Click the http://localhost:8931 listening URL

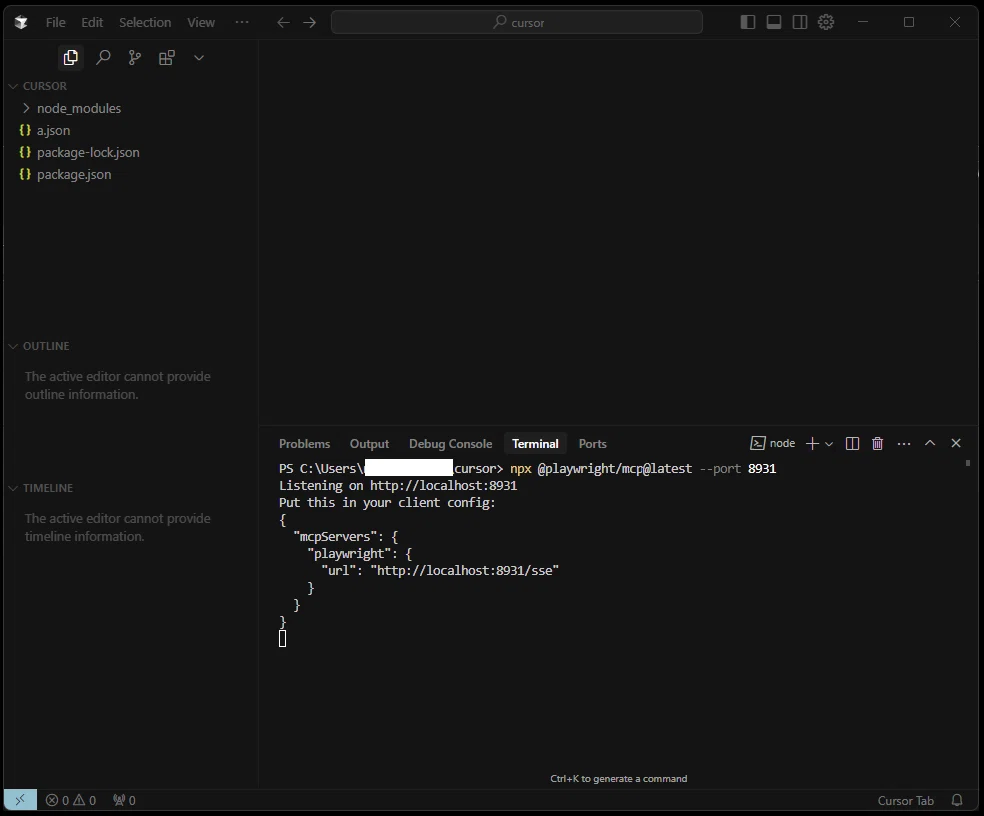click(443, 485)
